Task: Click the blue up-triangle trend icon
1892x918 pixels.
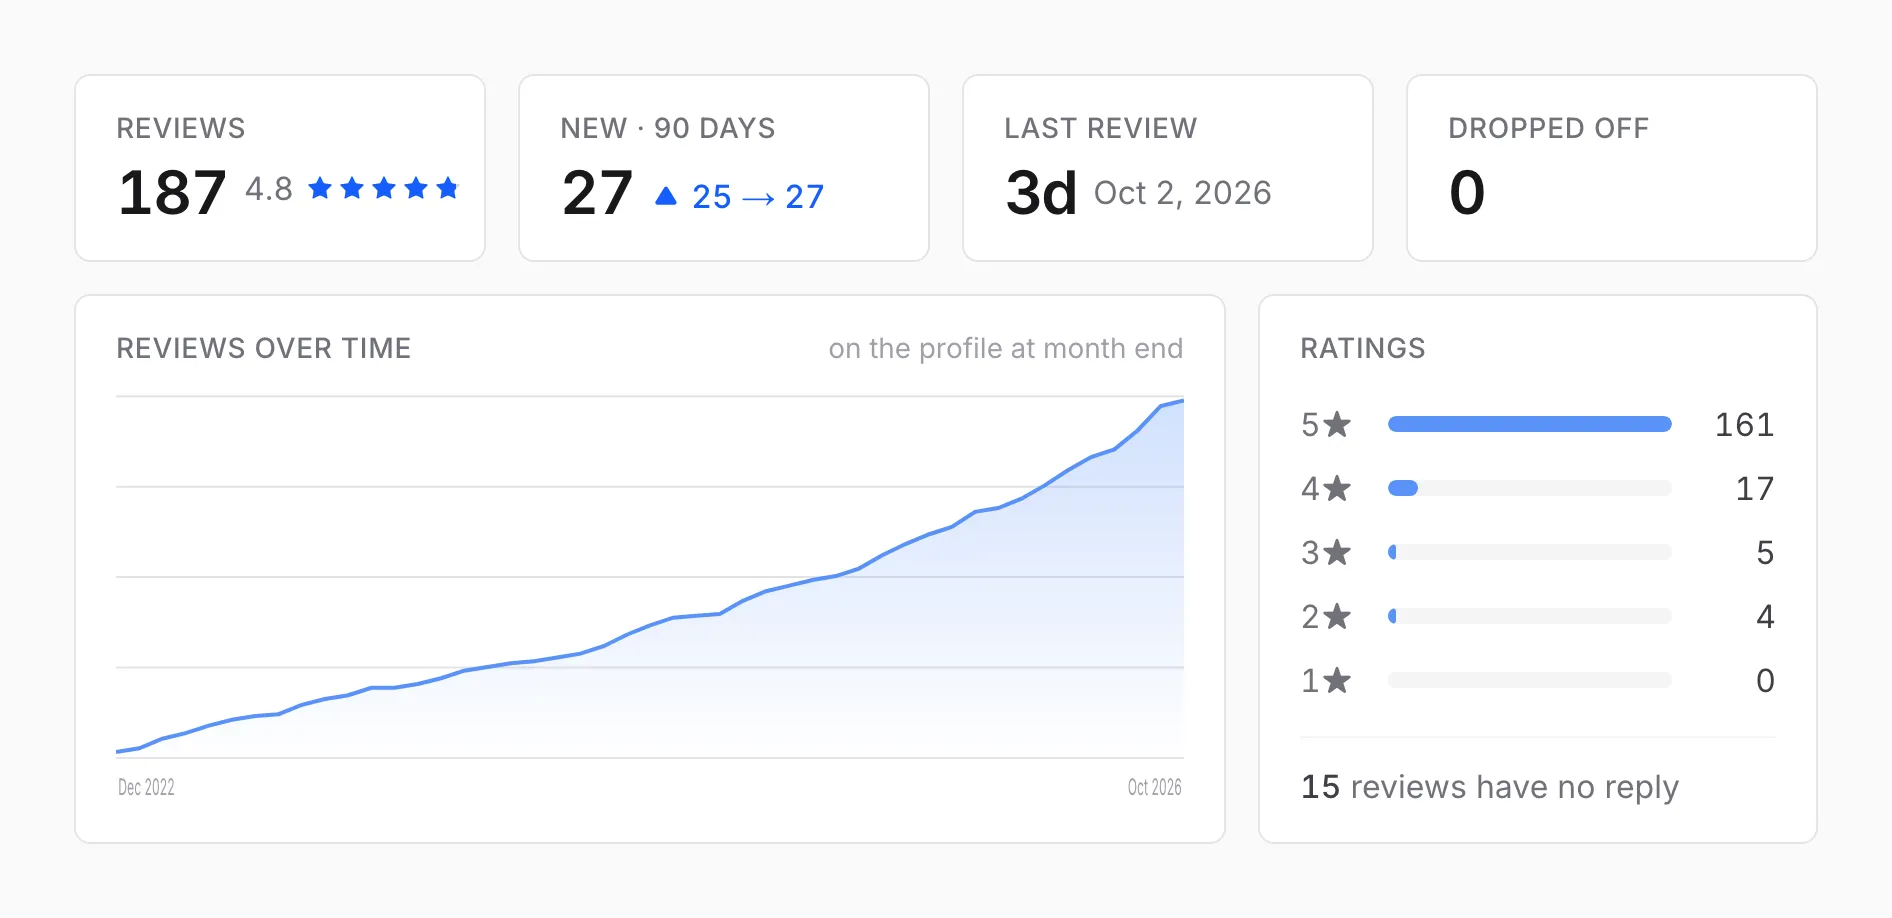Action: 666,196
